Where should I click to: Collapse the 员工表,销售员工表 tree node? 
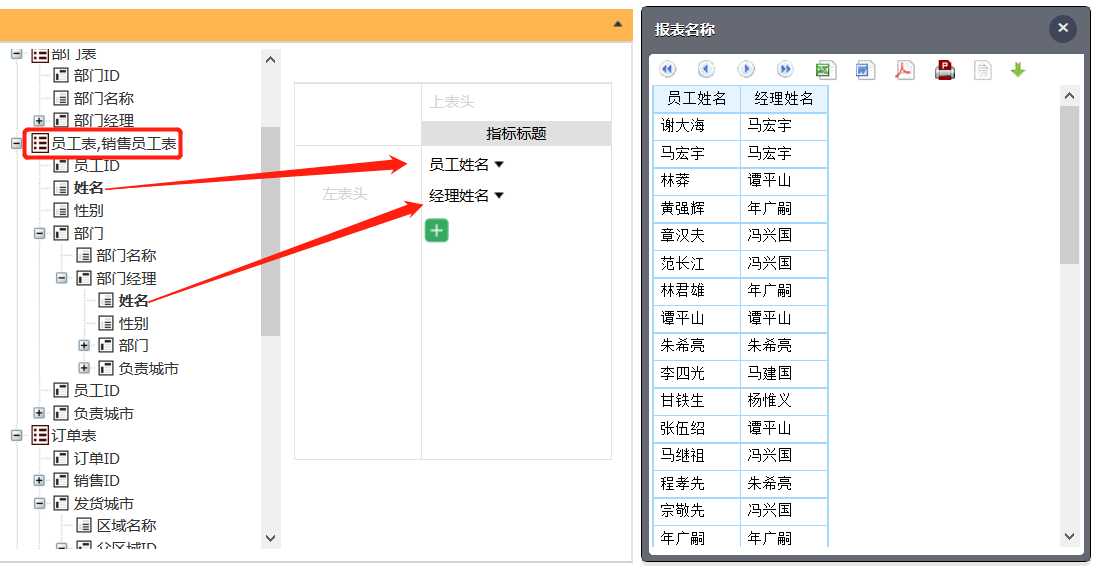(x=16, y=144)
